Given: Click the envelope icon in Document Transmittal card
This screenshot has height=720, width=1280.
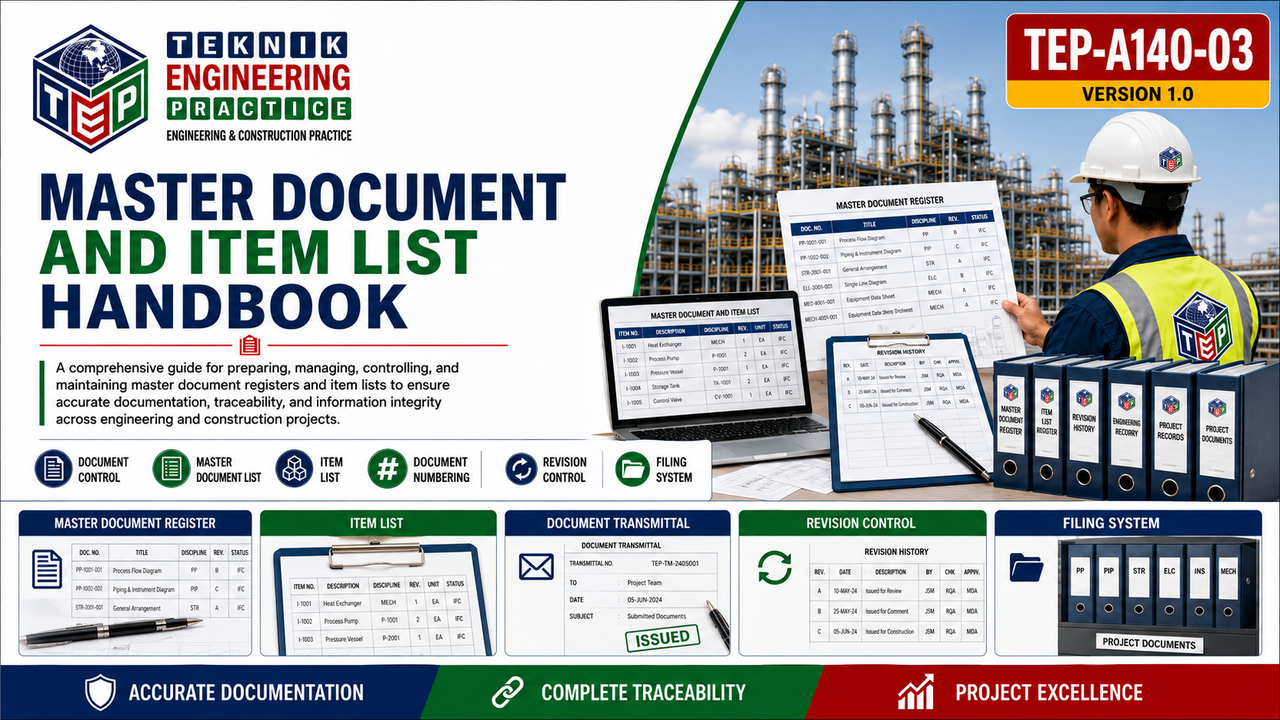Looking at the screenshot, I should 536,568.
